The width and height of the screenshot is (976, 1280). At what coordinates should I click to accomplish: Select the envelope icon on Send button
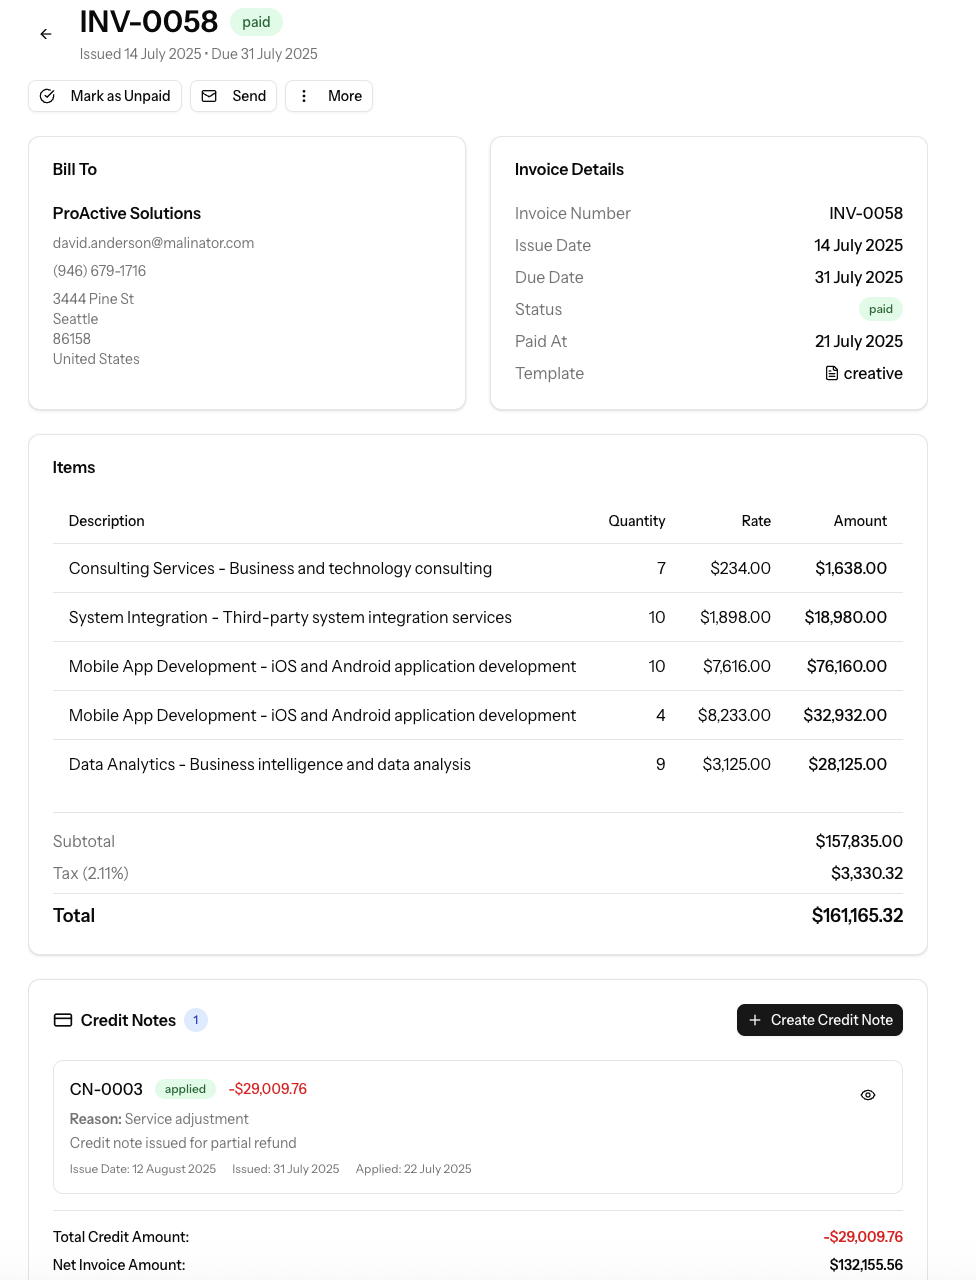tap(209, 96)
